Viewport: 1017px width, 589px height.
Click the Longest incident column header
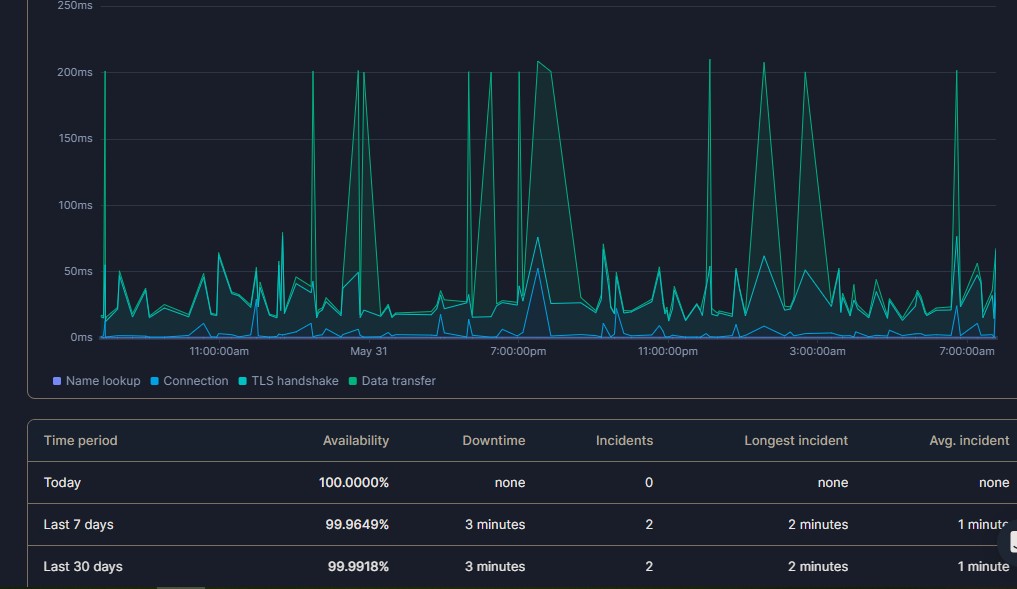point(796,440)
